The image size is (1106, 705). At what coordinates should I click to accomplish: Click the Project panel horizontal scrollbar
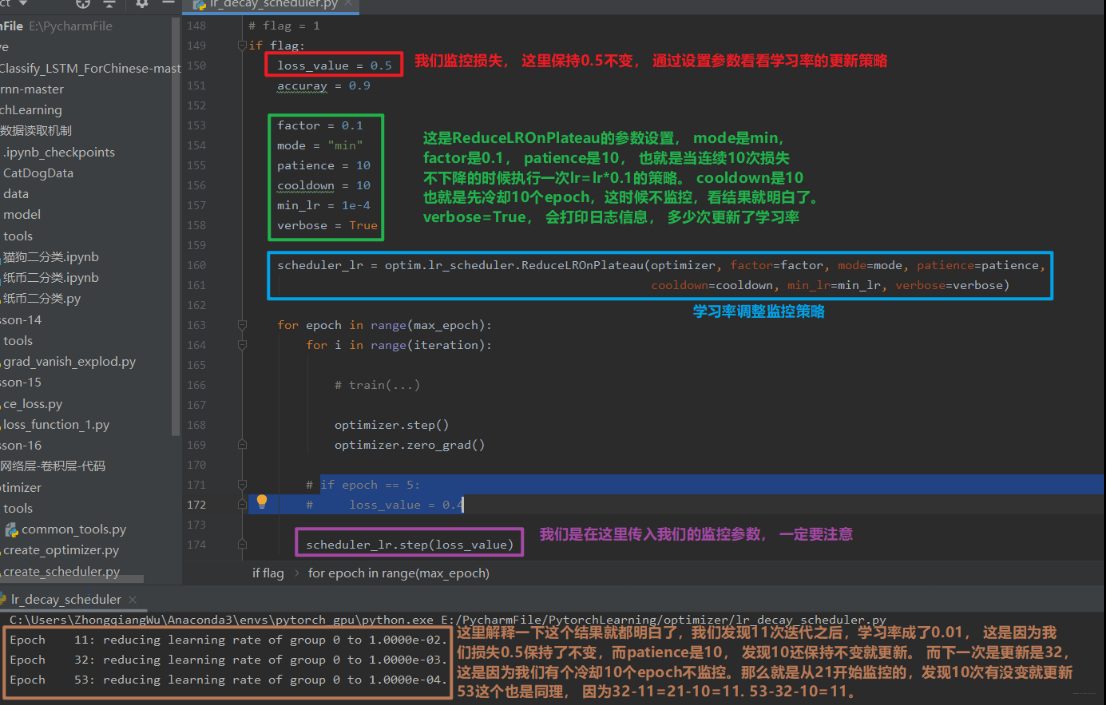pos(72,579)
